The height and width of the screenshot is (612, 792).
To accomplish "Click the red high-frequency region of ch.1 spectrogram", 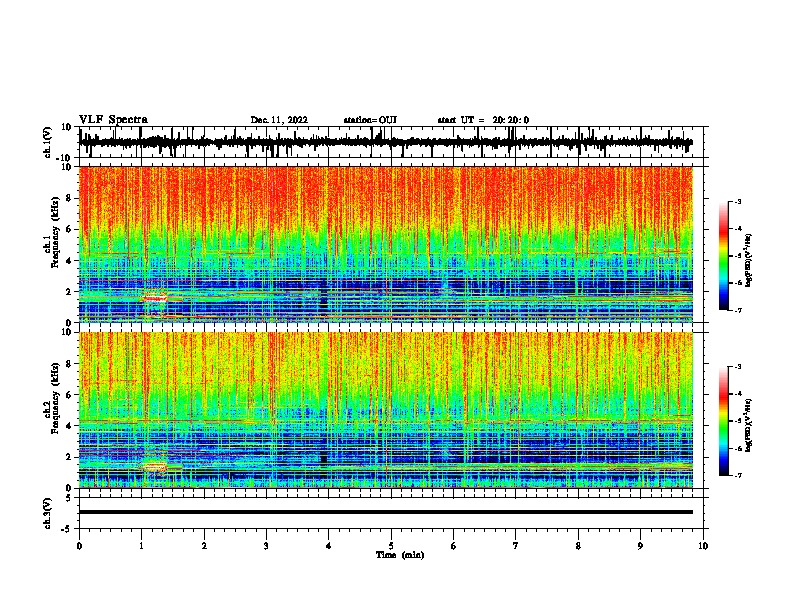I will click(x=385, y=197).
